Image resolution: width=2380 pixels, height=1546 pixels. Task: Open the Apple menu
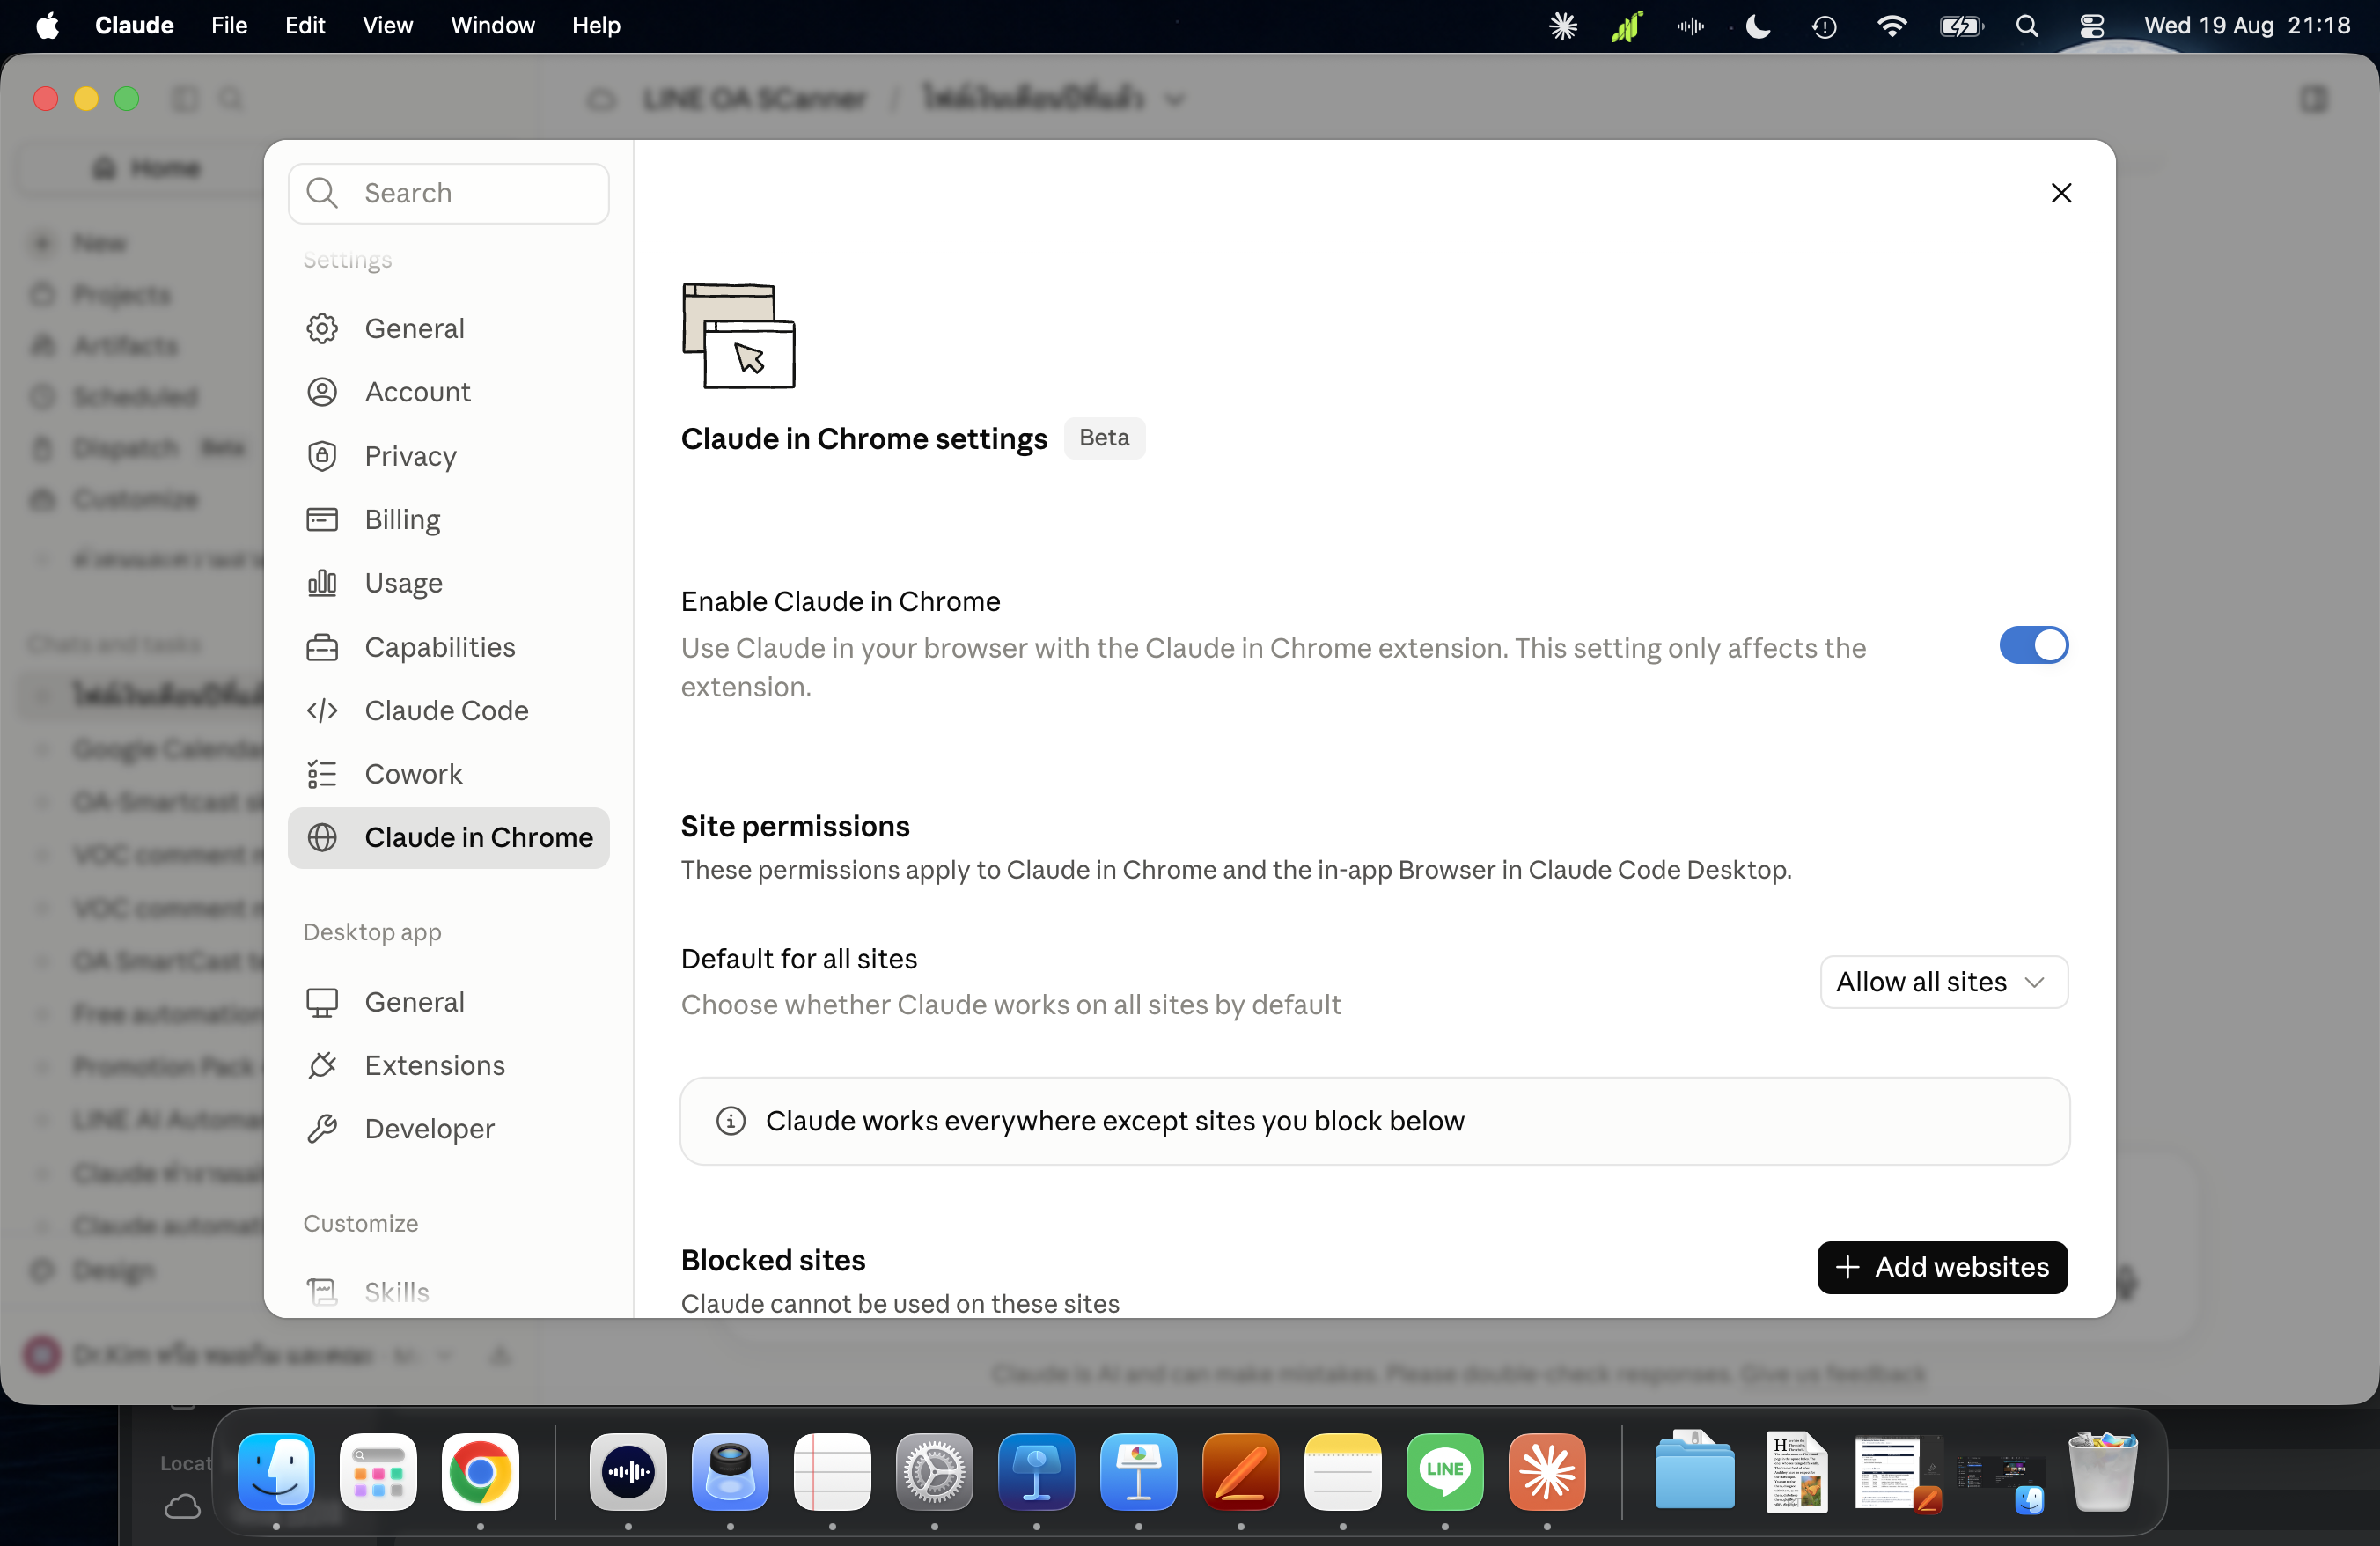(x=47, y=25)
